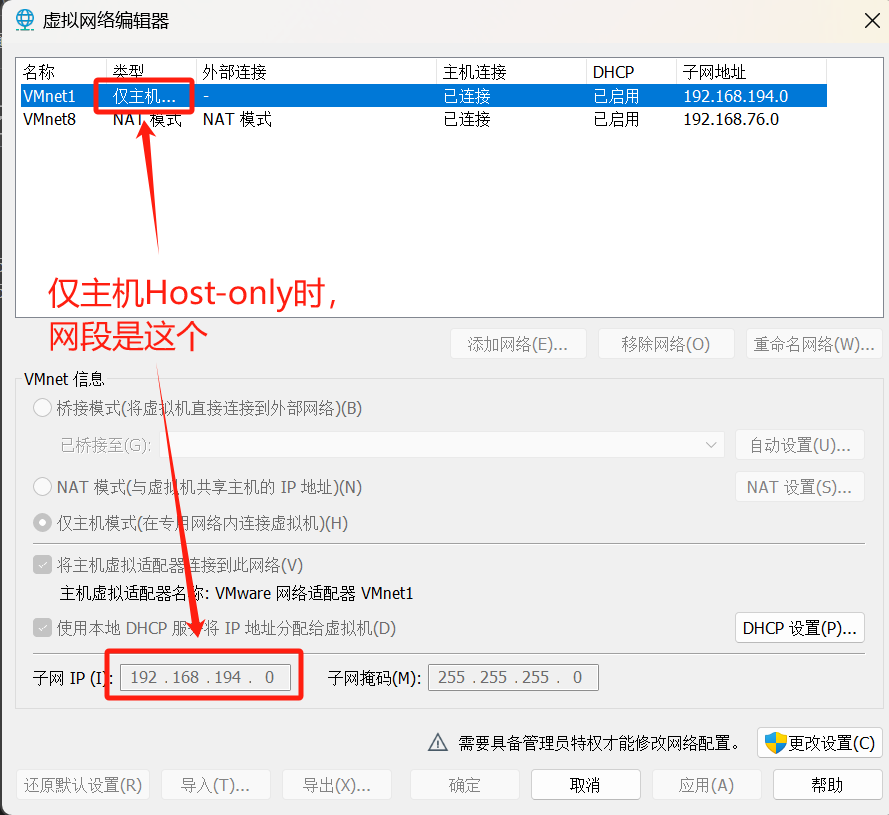The width and height of the screenshot is (889, 815).
Task: Click 已启用 DHCP cell in VMnet1 row
Action: [616, 96]
